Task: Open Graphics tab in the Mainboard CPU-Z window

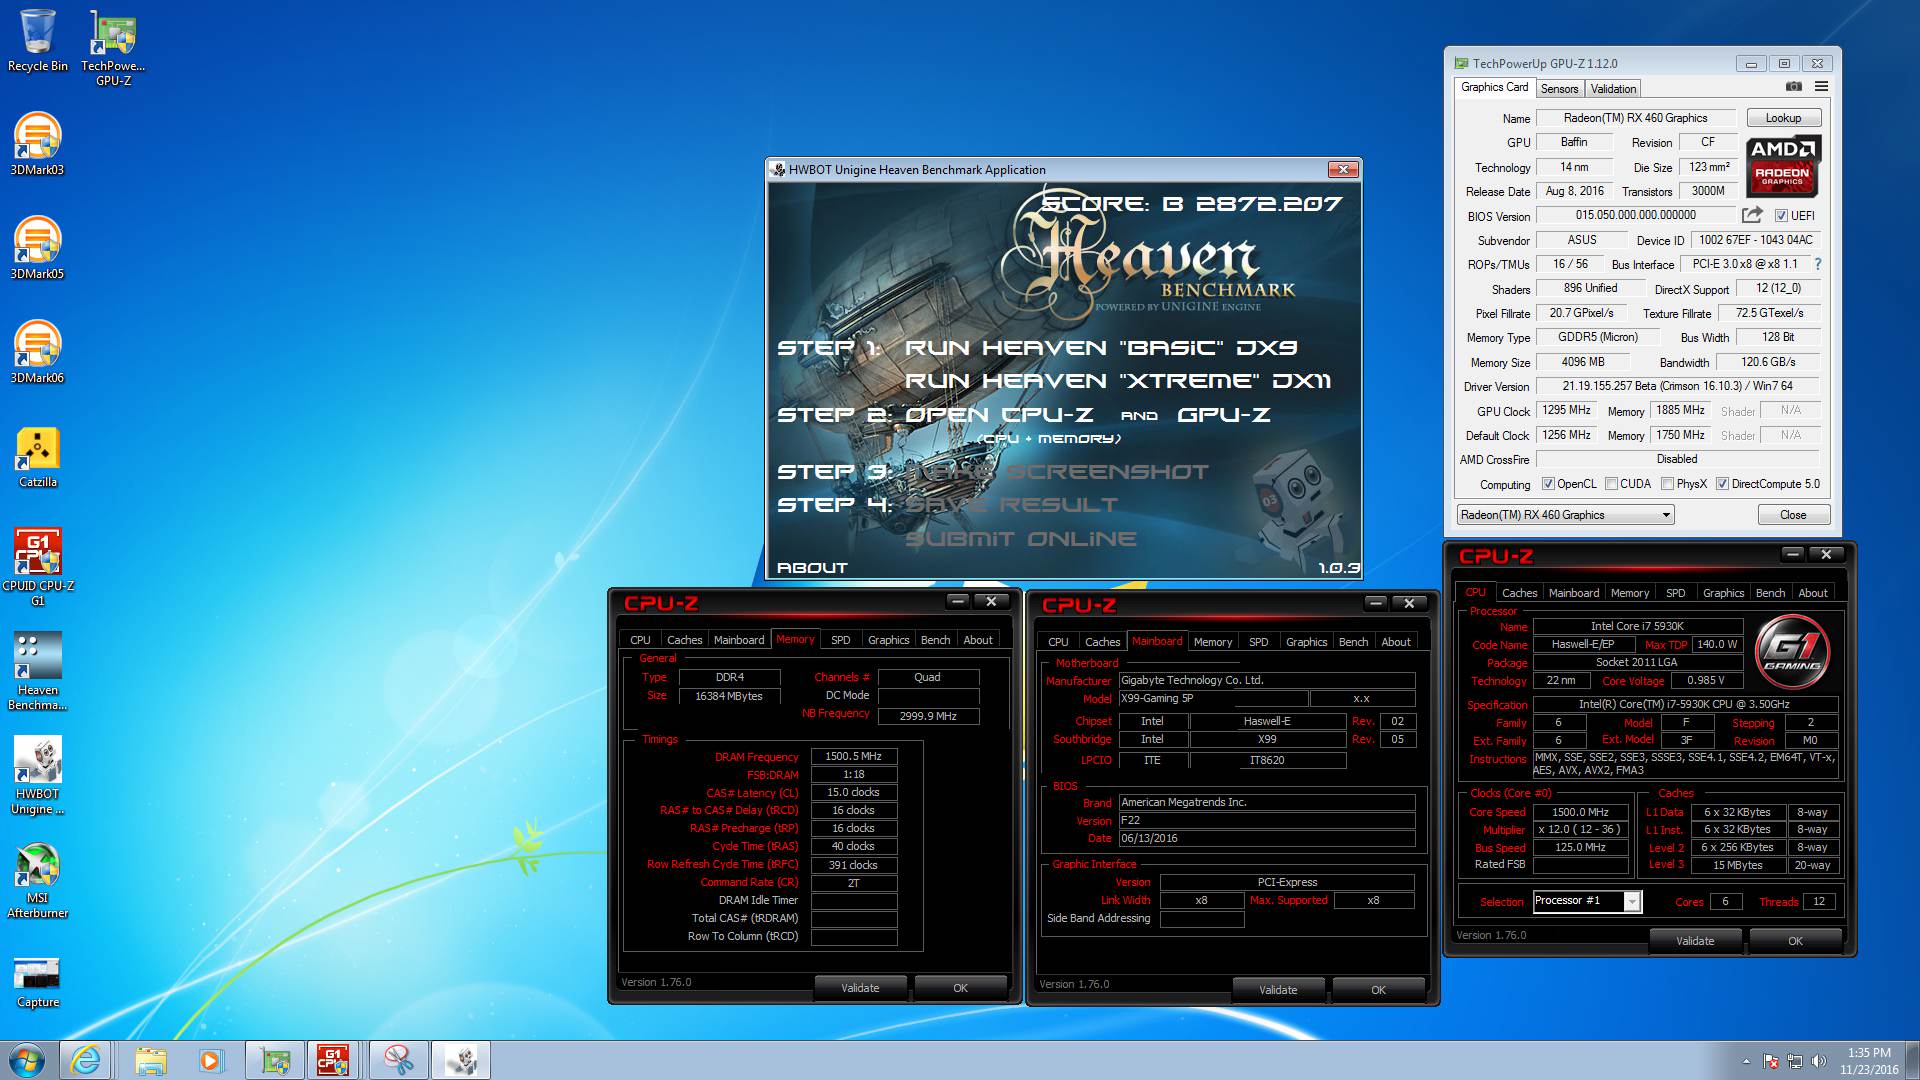Action: (x=1306, y=642)
